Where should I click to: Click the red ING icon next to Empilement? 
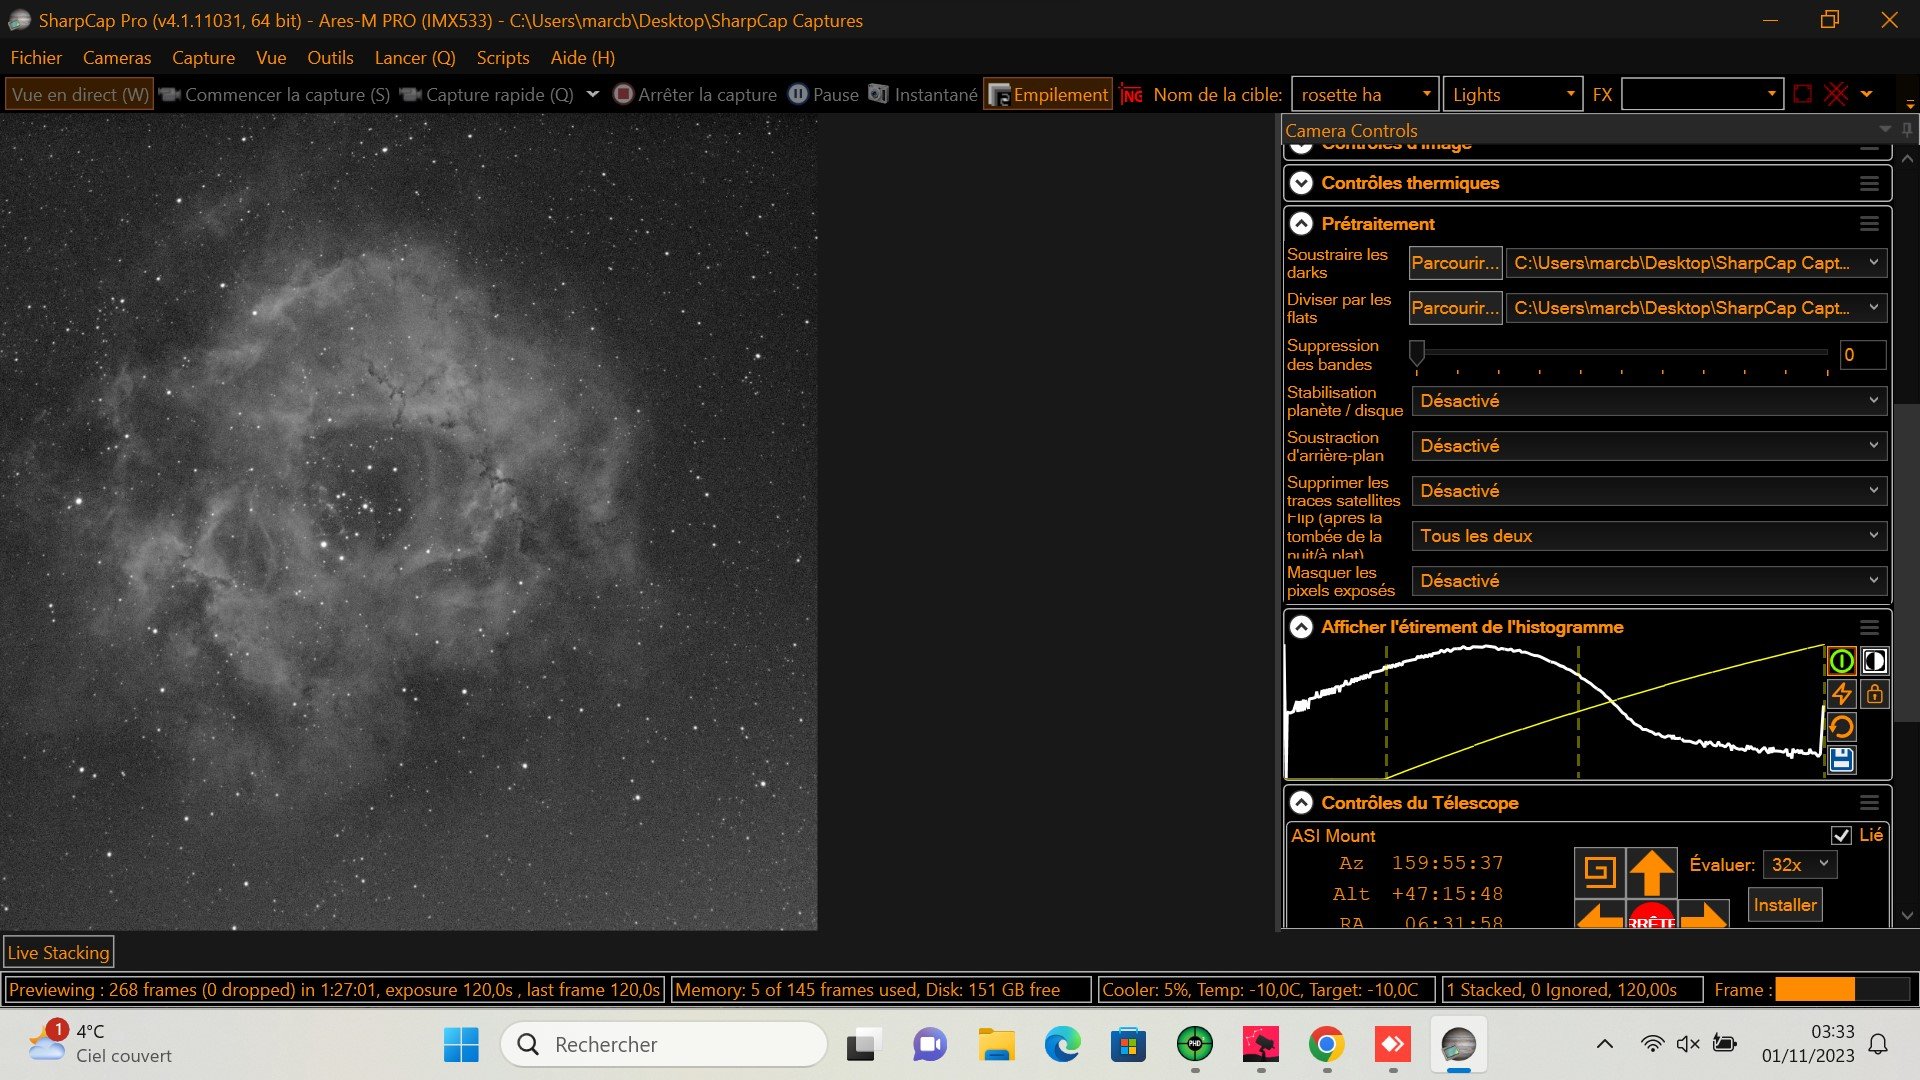[x=1131, y=95]
